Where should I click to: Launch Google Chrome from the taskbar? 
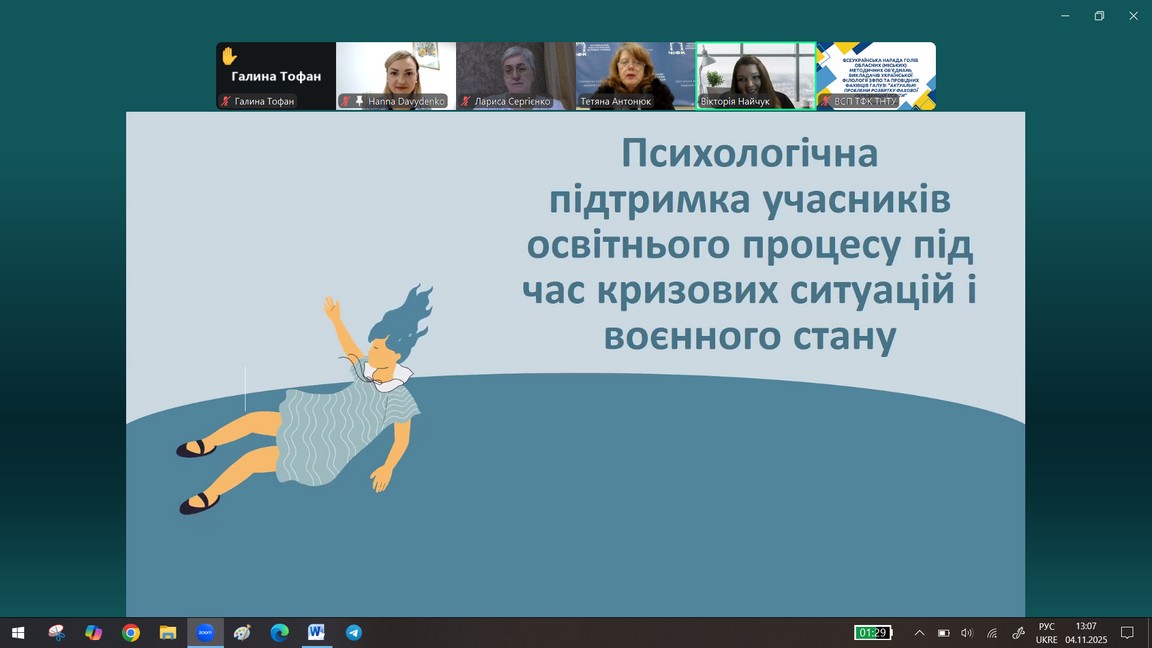[x=131, y=632]
